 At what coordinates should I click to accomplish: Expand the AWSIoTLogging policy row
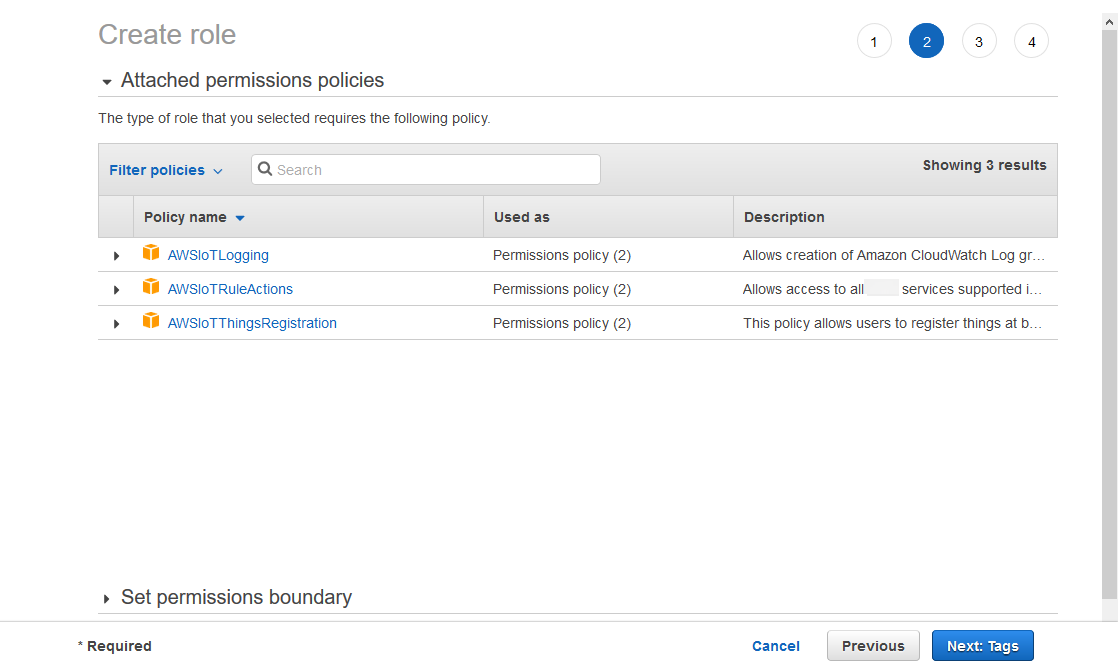[116, 256]
